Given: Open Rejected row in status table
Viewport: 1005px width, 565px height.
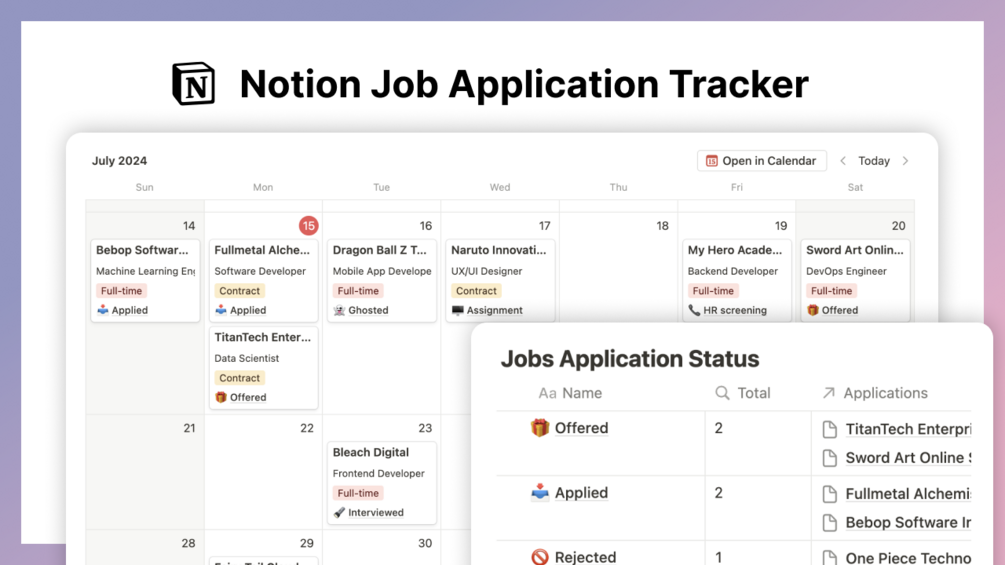Looking at the screenshot, I should 733,553.
